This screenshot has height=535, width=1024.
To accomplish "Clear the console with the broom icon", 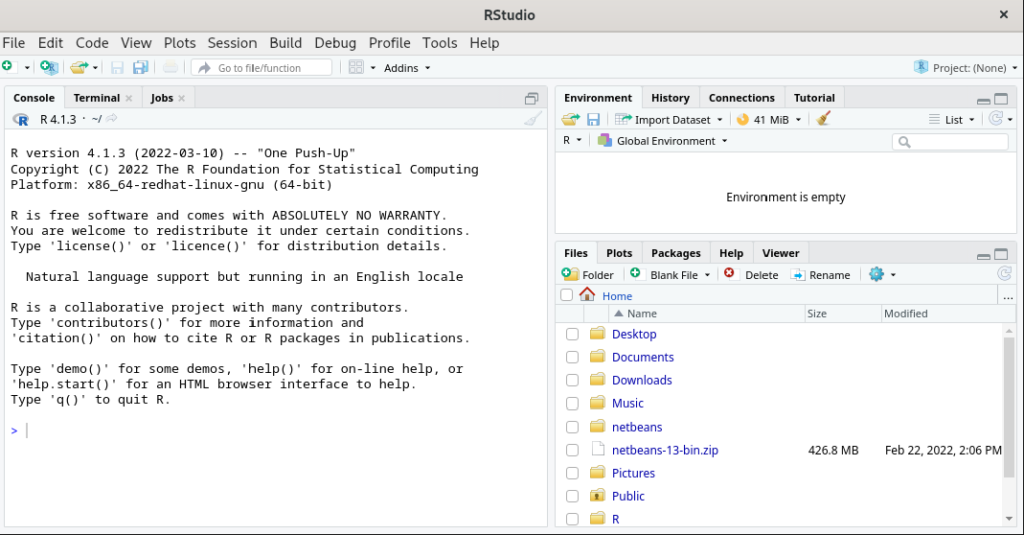I will (534, 119).
